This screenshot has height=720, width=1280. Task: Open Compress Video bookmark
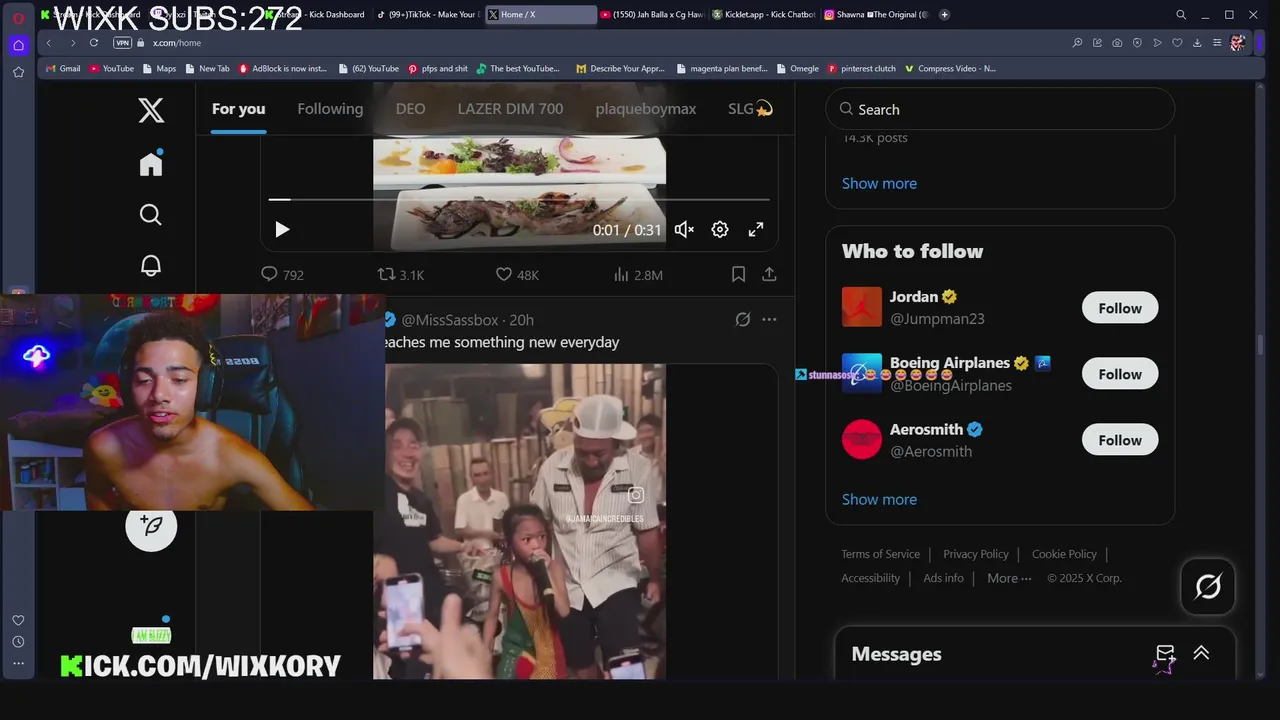click(951, 69)
